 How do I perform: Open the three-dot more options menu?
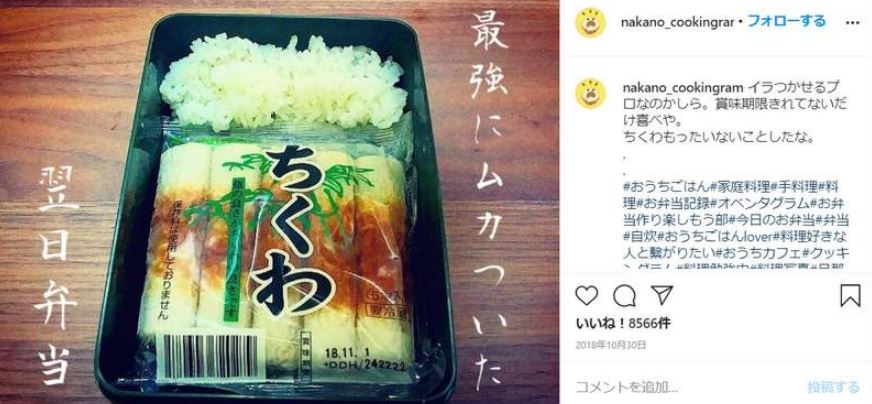tap(852, 23)
